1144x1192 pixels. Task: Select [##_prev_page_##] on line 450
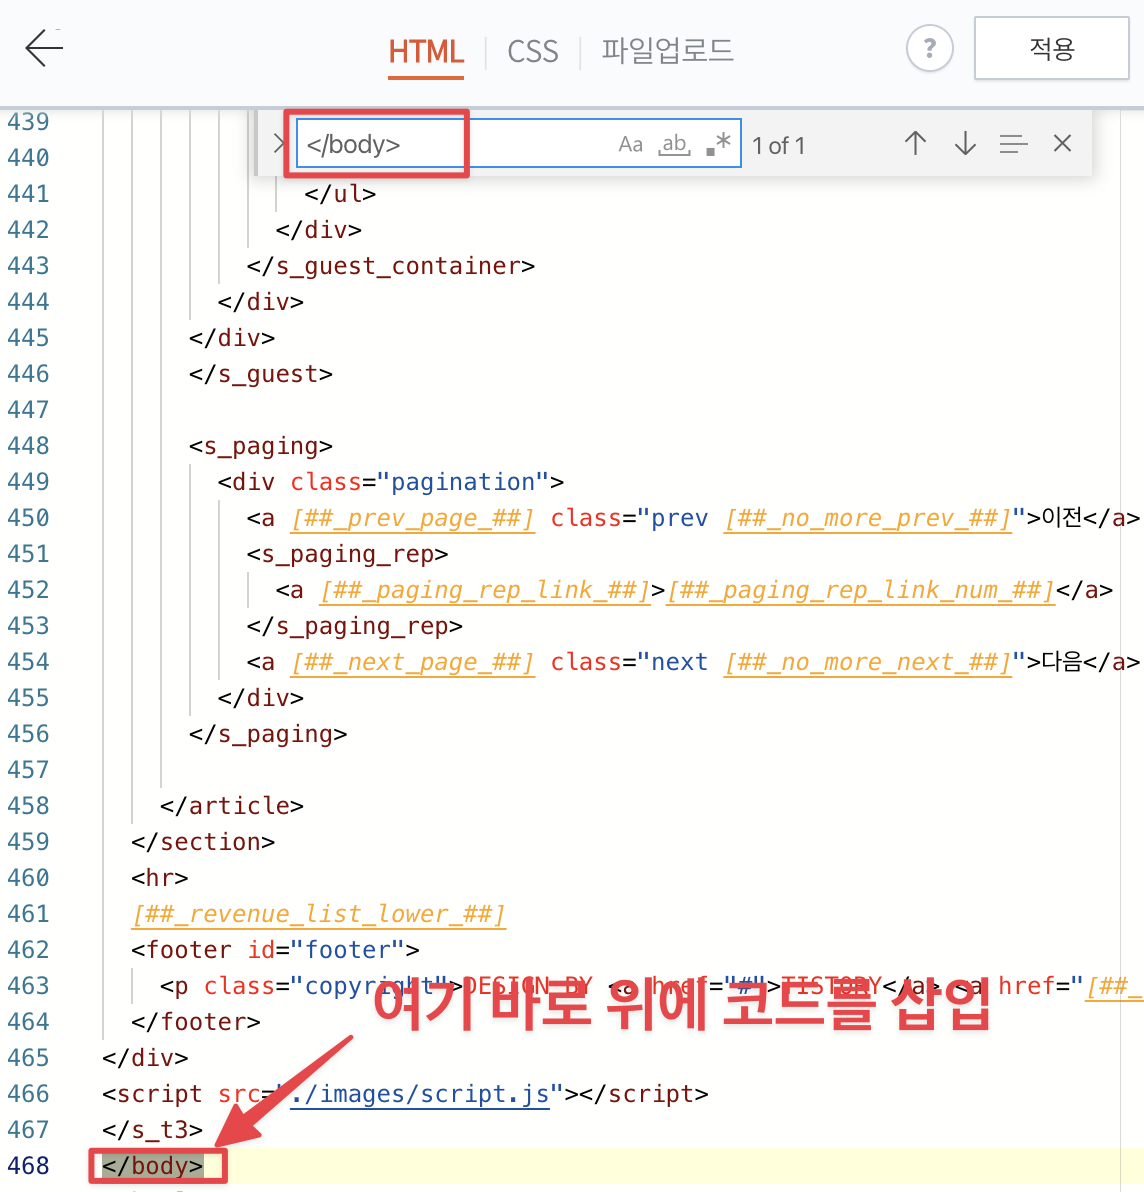click(413, 518)
